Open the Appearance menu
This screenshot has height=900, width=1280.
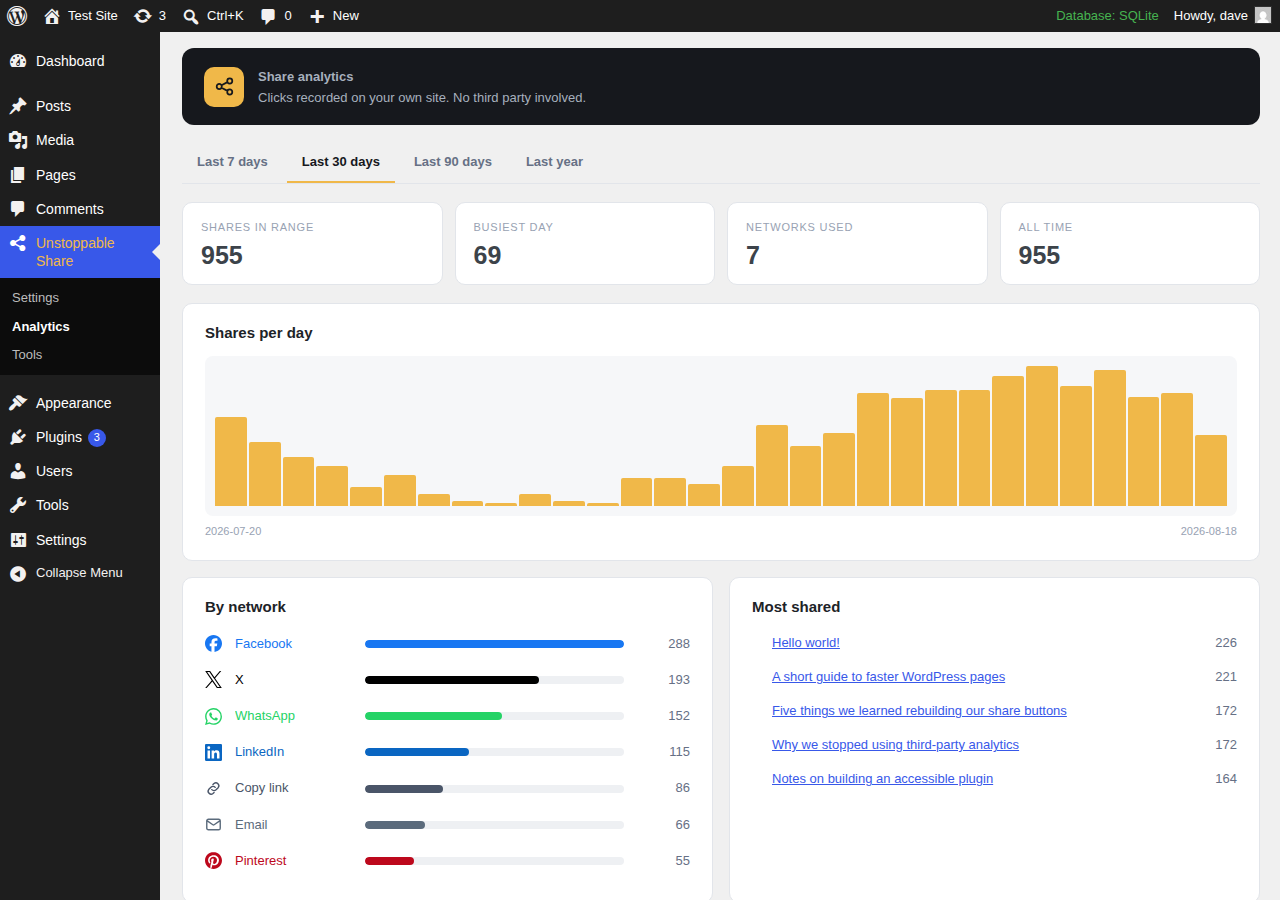80,403
